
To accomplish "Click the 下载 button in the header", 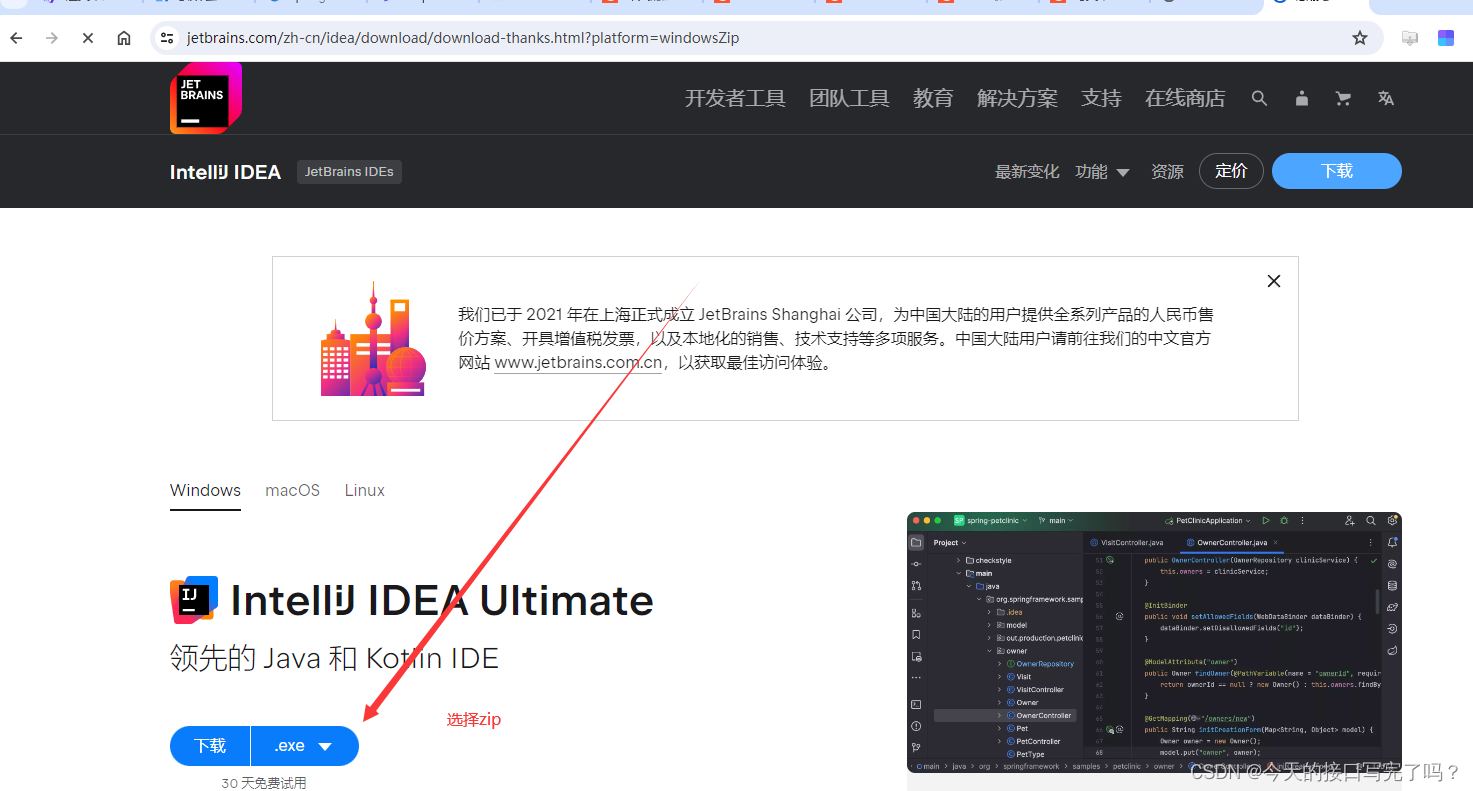I will pos(1337,171).
